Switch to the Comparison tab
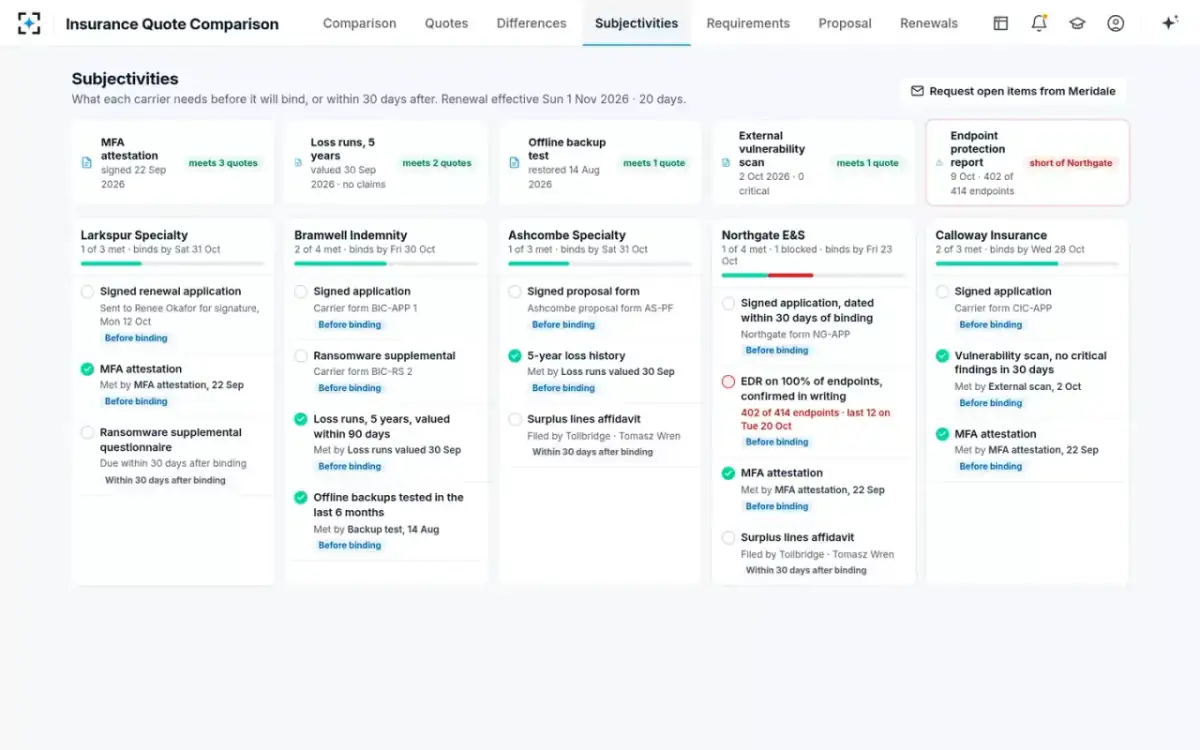 click(x=359, y=23)
